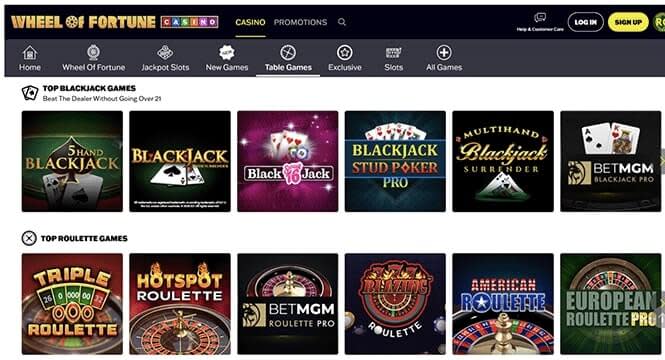Launch the 5 Hand Blackjack game

tap(72, 161)
